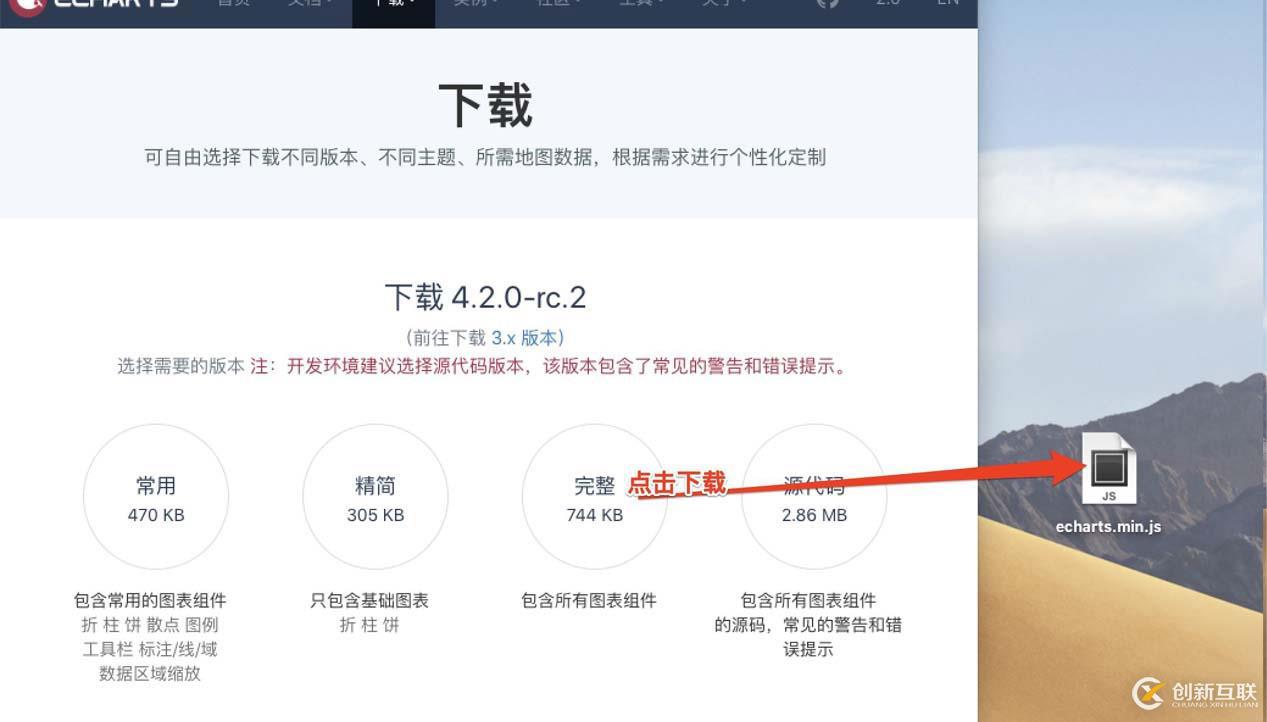Click the 只包含基础图表 description
Image resolution: width=1267 pixels, height=722 pixels.
coord(369,601)
